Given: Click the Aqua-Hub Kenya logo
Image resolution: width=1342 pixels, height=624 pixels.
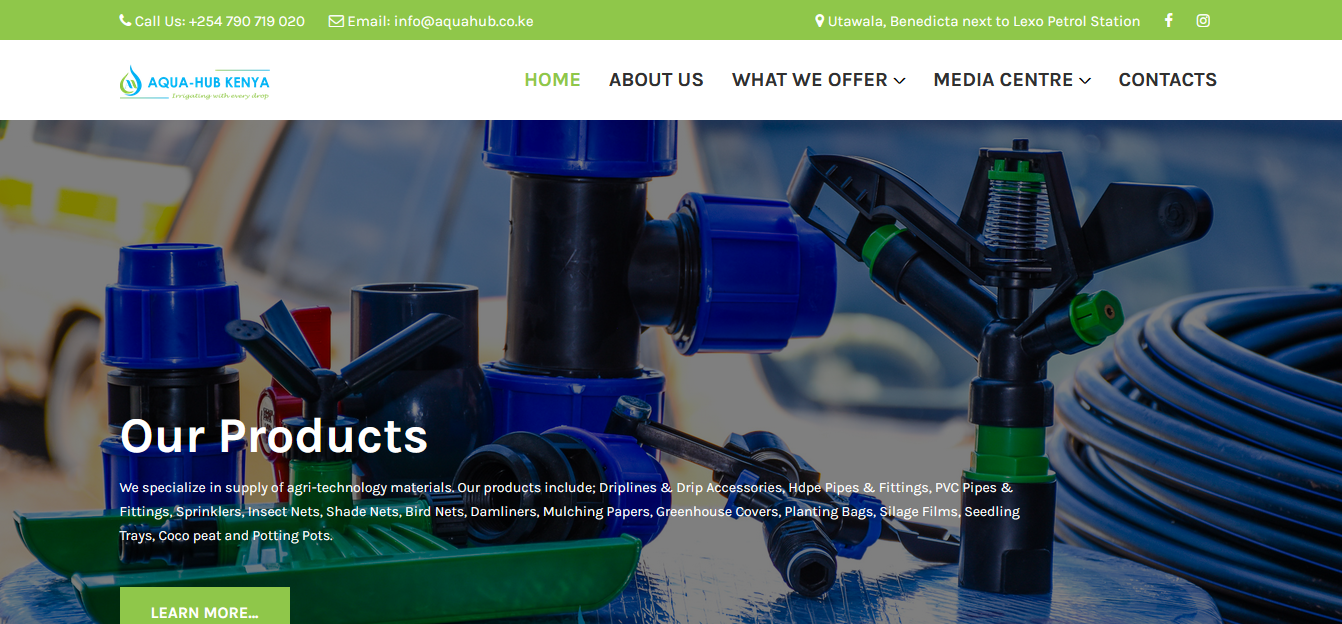Looking at the screenshot, I should point(195,82).
